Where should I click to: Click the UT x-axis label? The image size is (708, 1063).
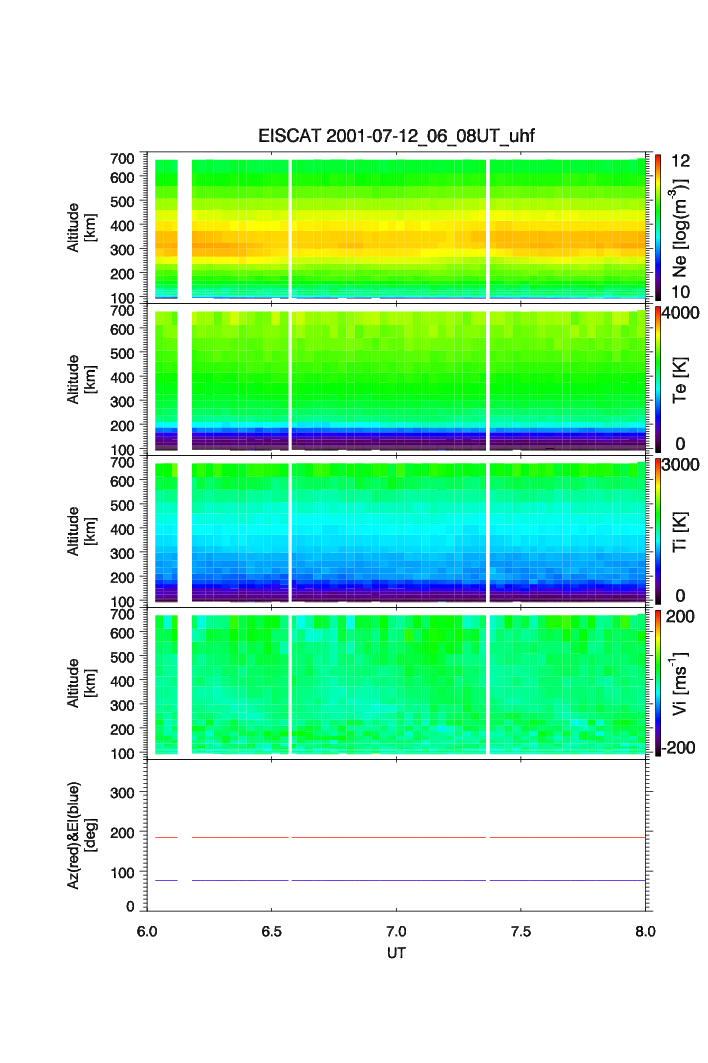(397, 953)
